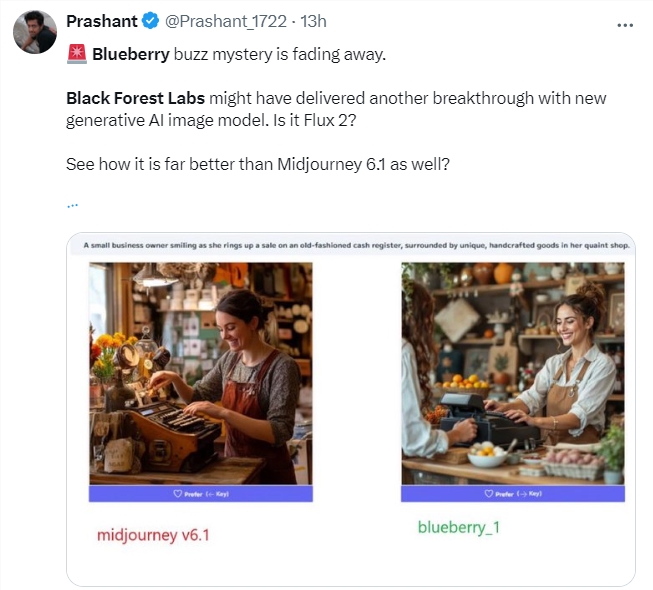Open the Midjourney shopkeeper image
The image size is (653, 590).
click(x=201, y=373)
